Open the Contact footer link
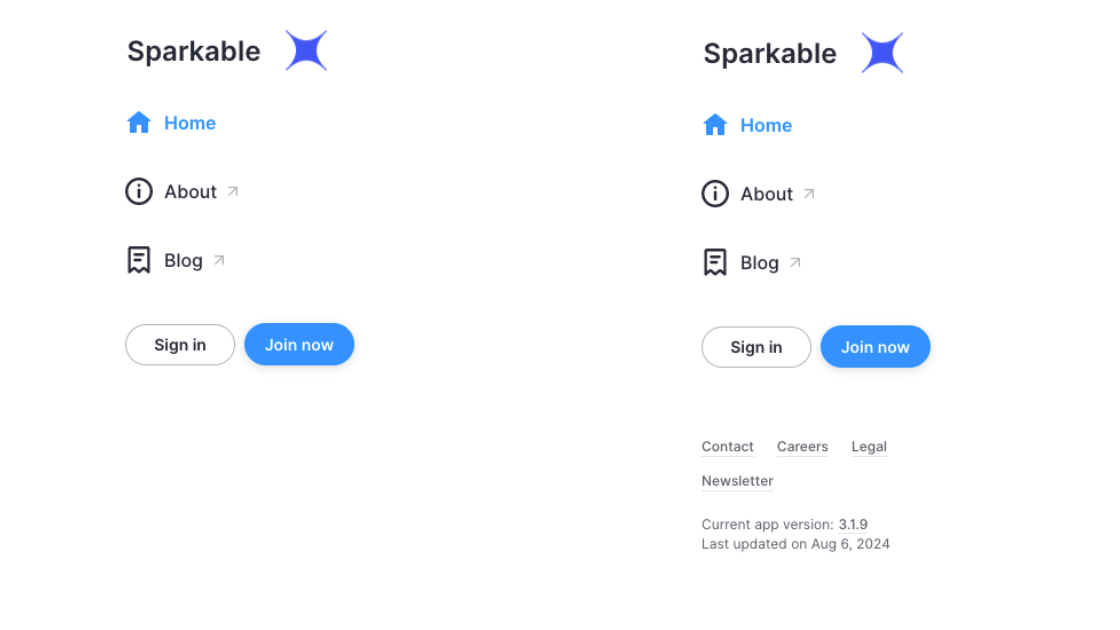 pyautogui.click(x=727, y=447)
